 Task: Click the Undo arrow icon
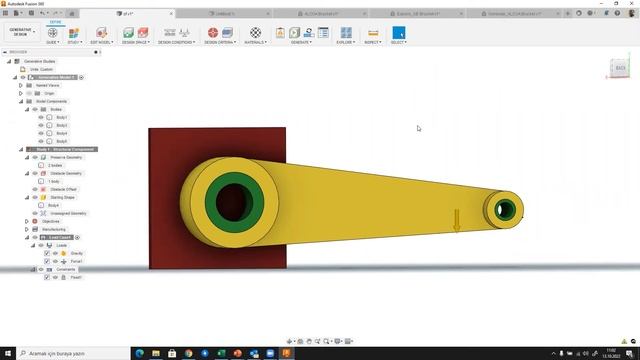pos(42,13)
